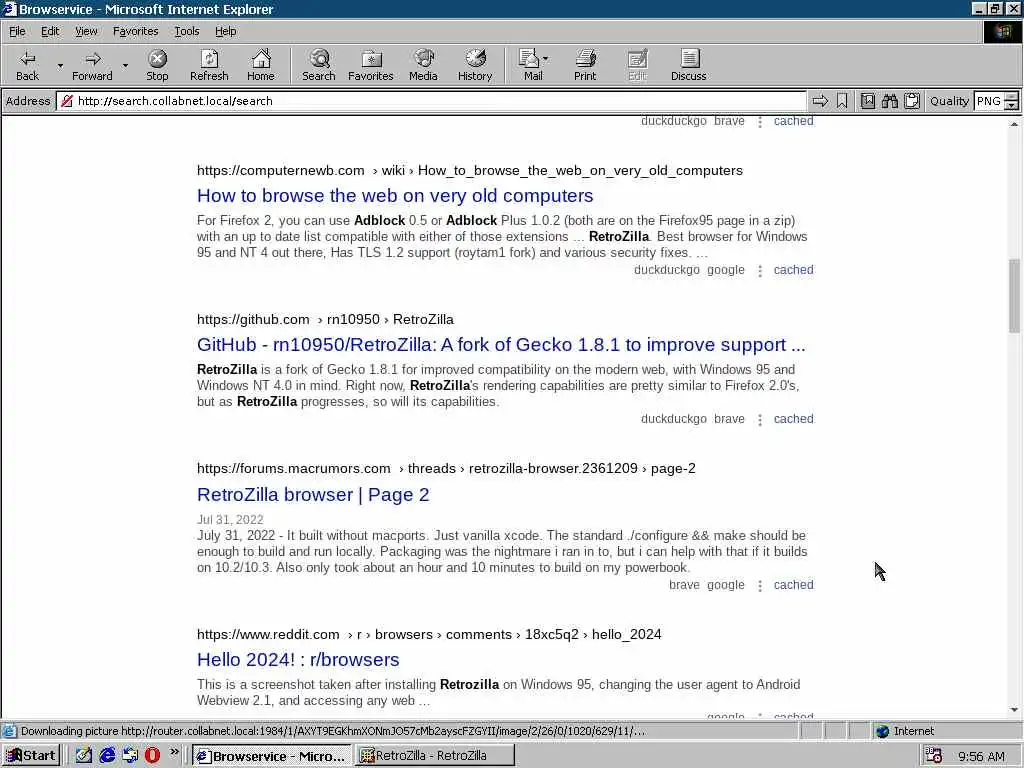The image size is (1024, 768).
Task: Click the https://forums.macrumors.com URL text
Action: coord(293,468)
